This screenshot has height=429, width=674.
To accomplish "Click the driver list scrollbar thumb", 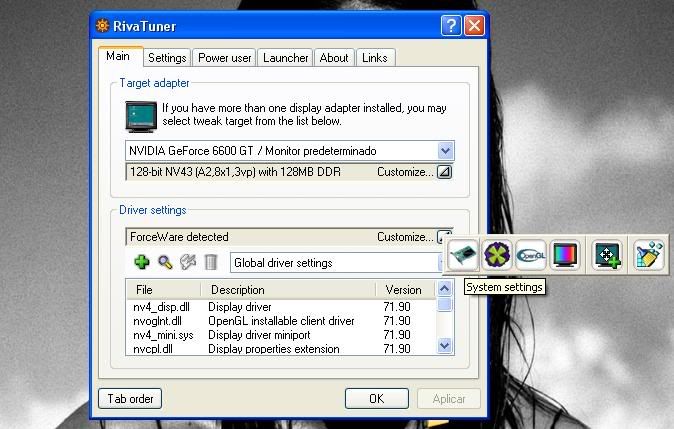I will point(444,305).
